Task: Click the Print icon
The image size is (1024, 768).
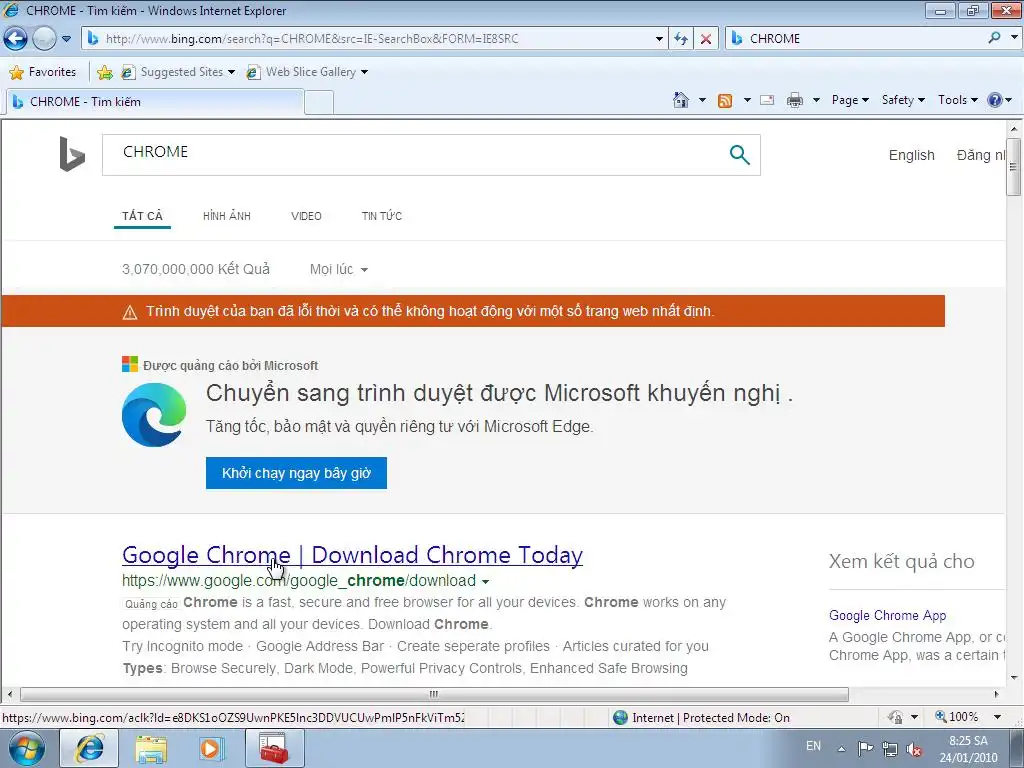Action: pos(795,100)
